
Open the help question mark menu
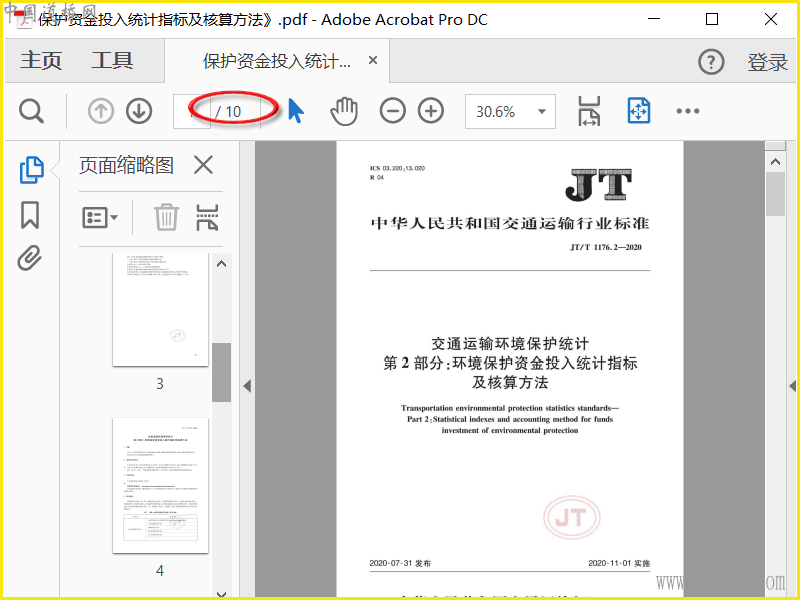tap(711, 62)
